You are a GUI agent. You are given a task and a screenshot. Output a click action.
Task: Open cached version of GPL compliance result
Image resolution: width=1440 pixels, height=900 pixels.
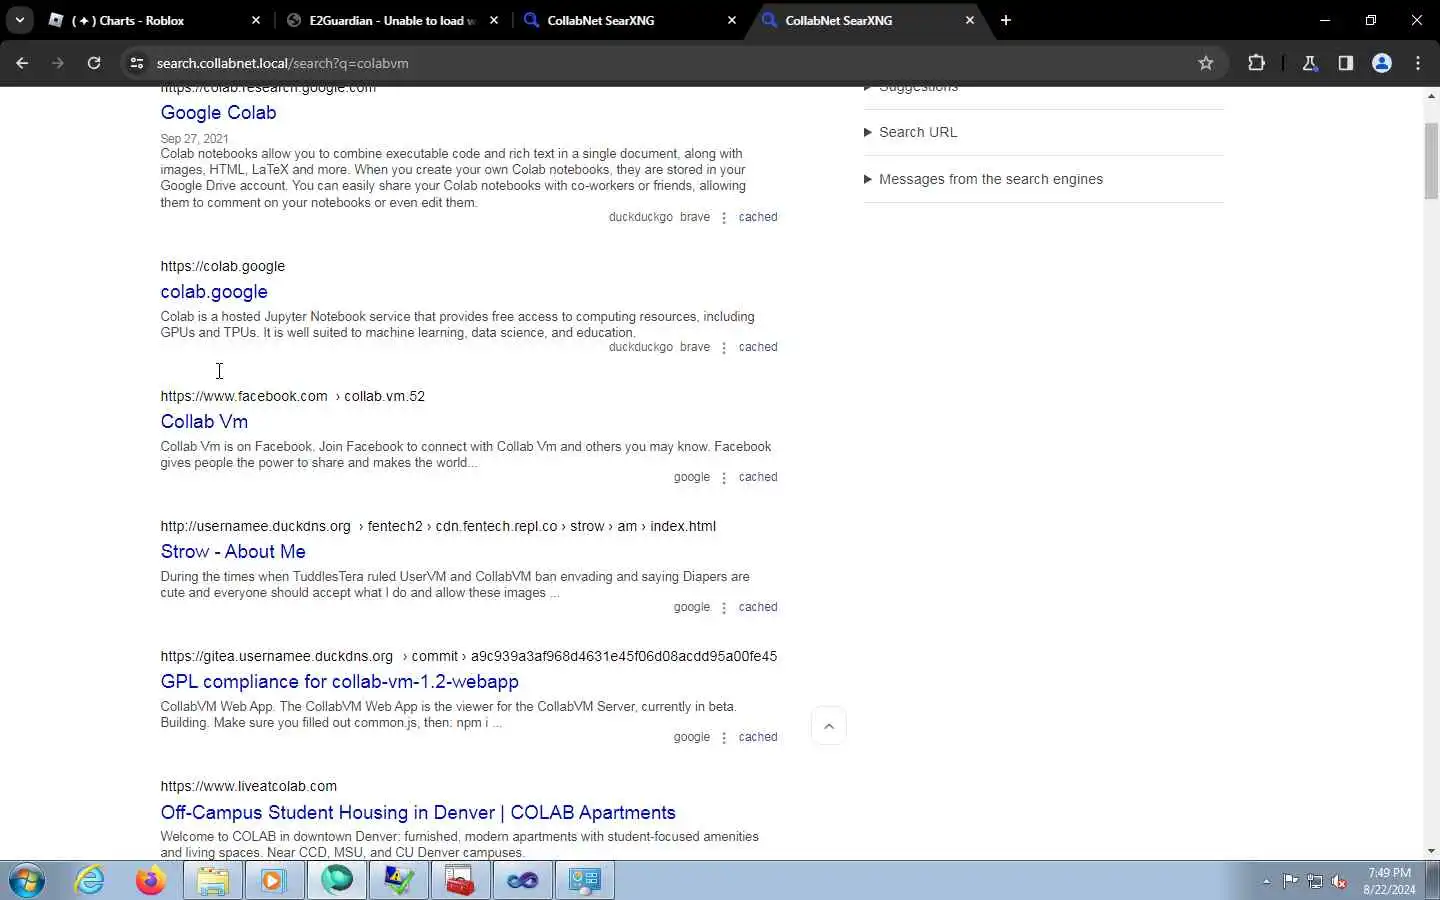[x=758, y=737]
